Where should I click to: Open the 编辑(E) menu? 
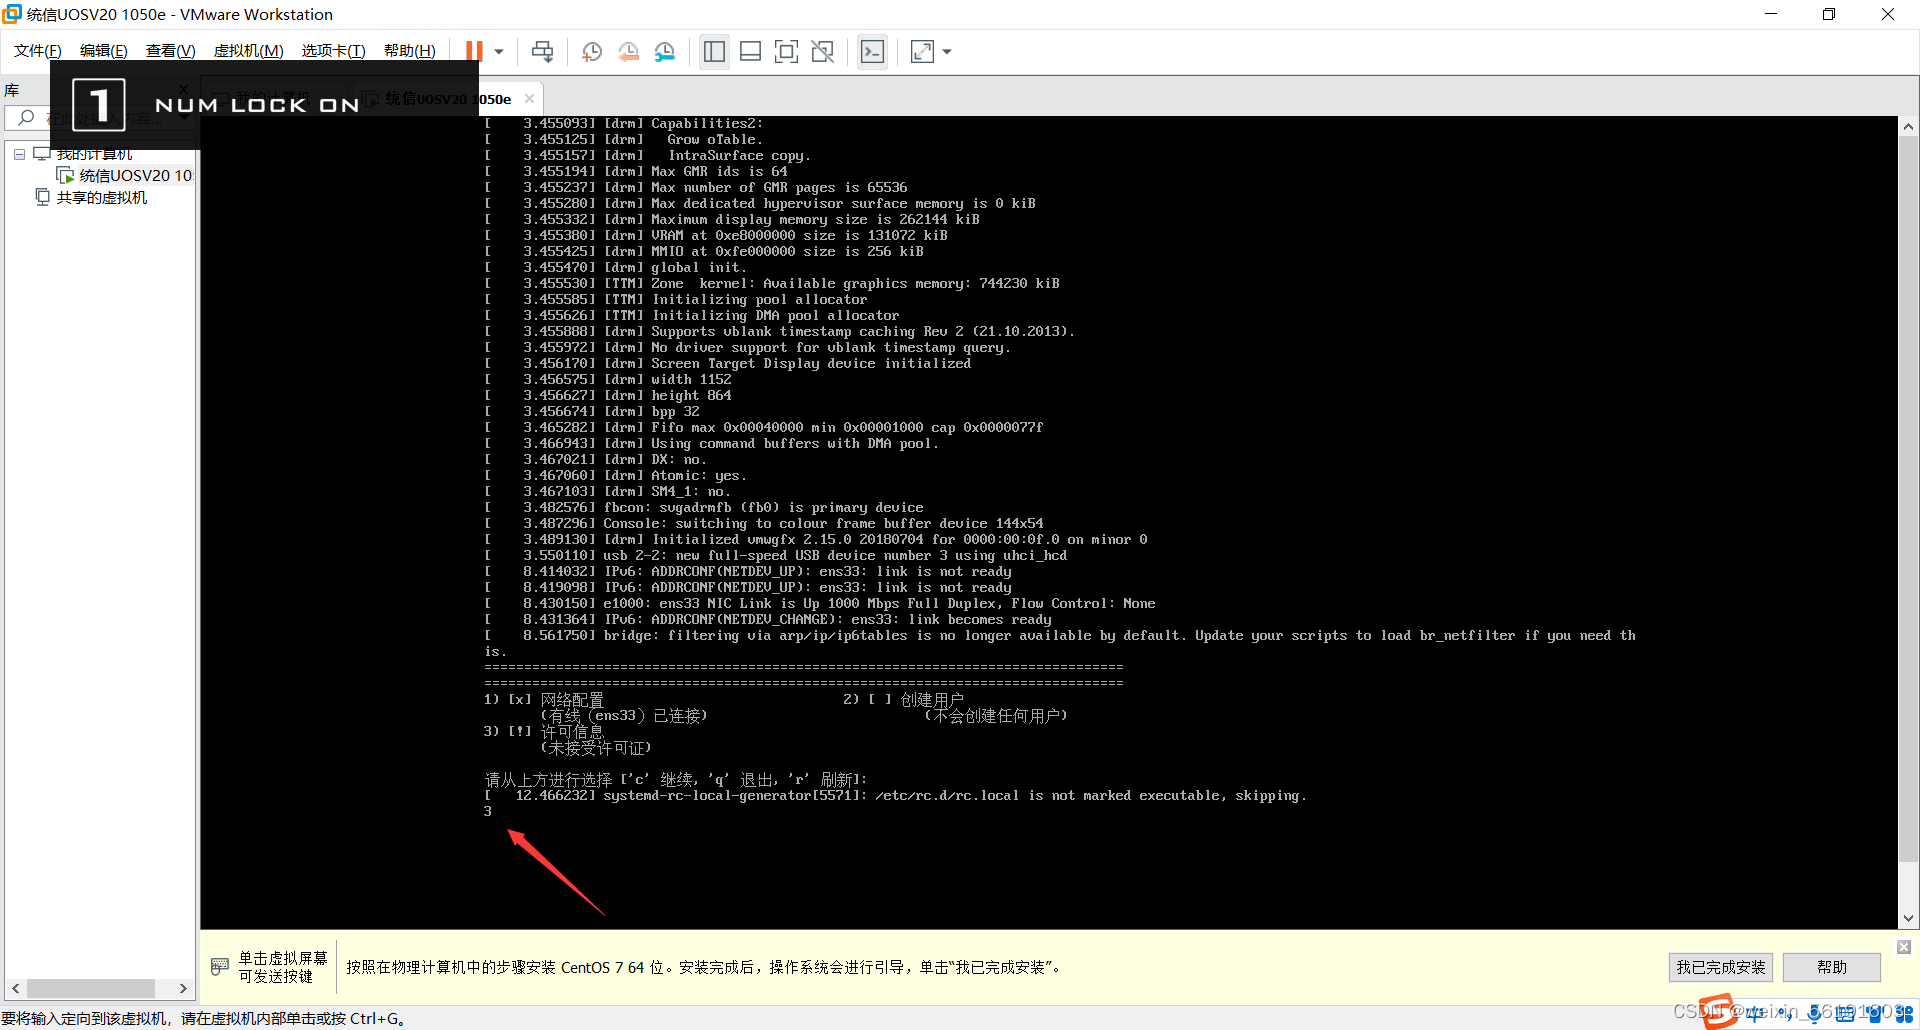[104, 51]
